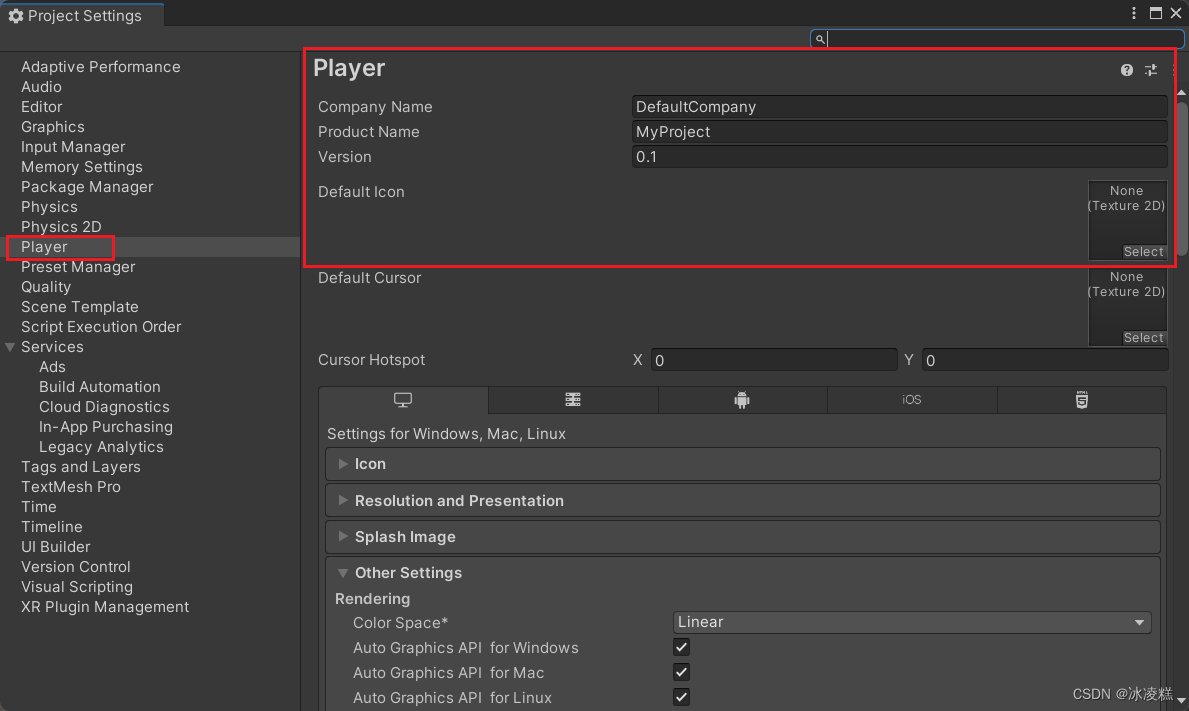1189x711 pixels.
Task: Open Cloud Diagnostics settings
Action: tap(104, 407)
